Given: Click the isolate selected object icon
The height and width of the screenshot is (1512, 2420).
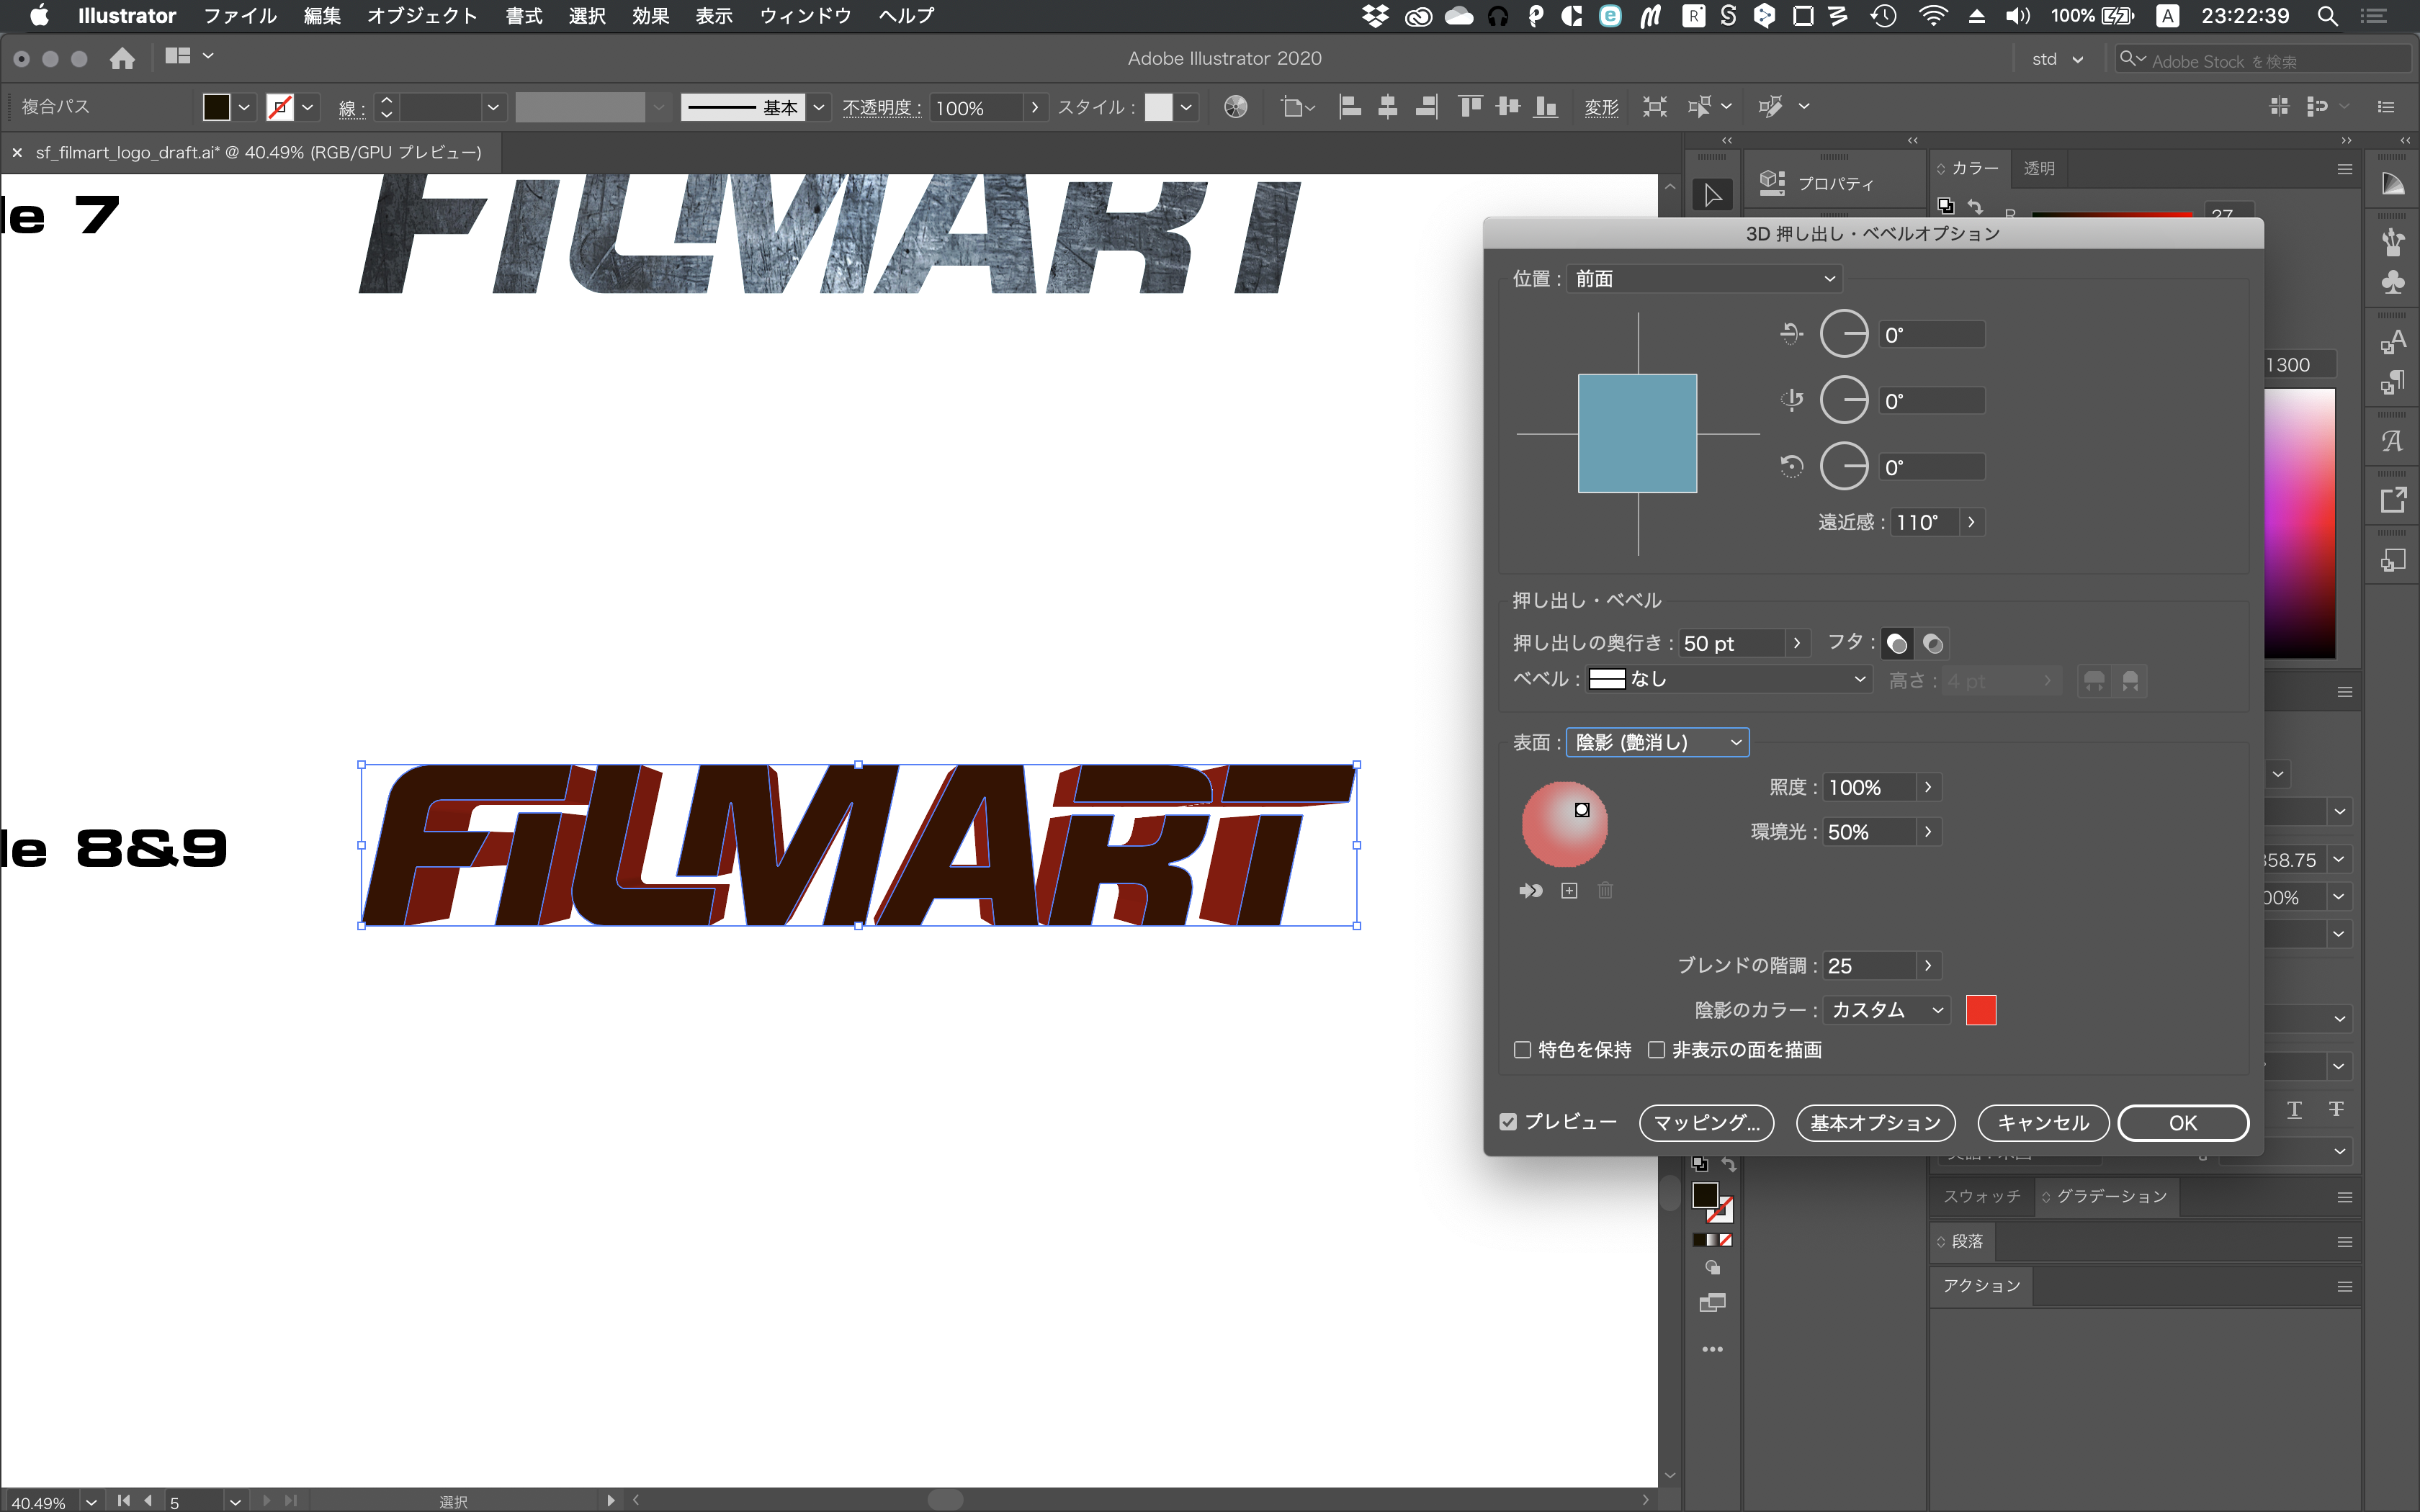Looking at the screenshot, I should [x=1654, y=107].
